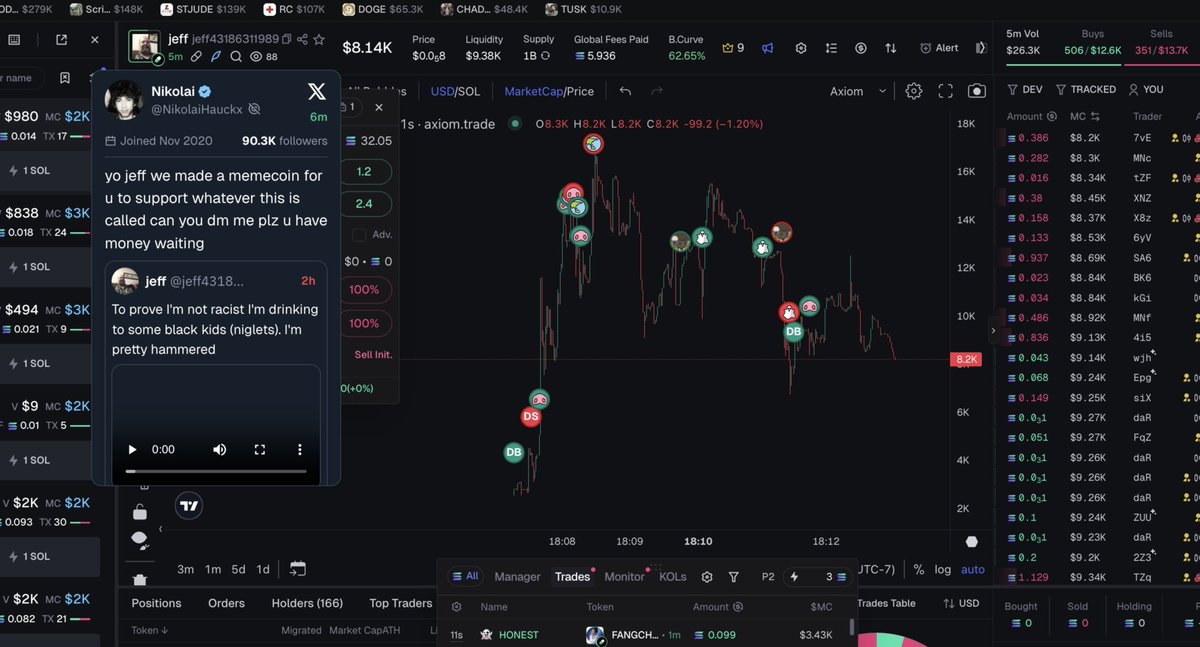
Task: Click the dollar coin icon in header
Action: click(860, 48)
